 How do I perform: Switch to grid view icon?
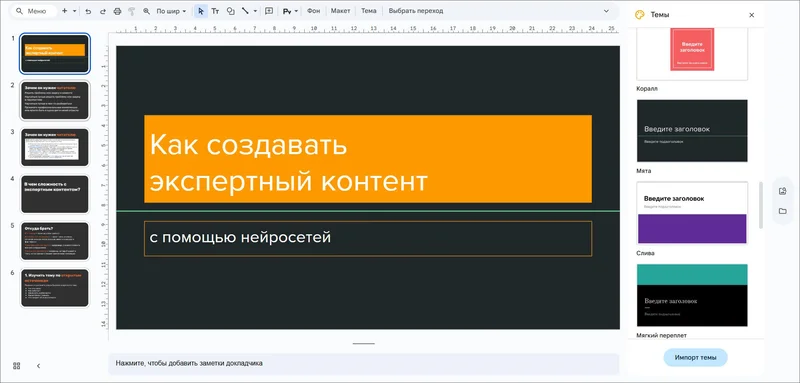coord(16,366)
